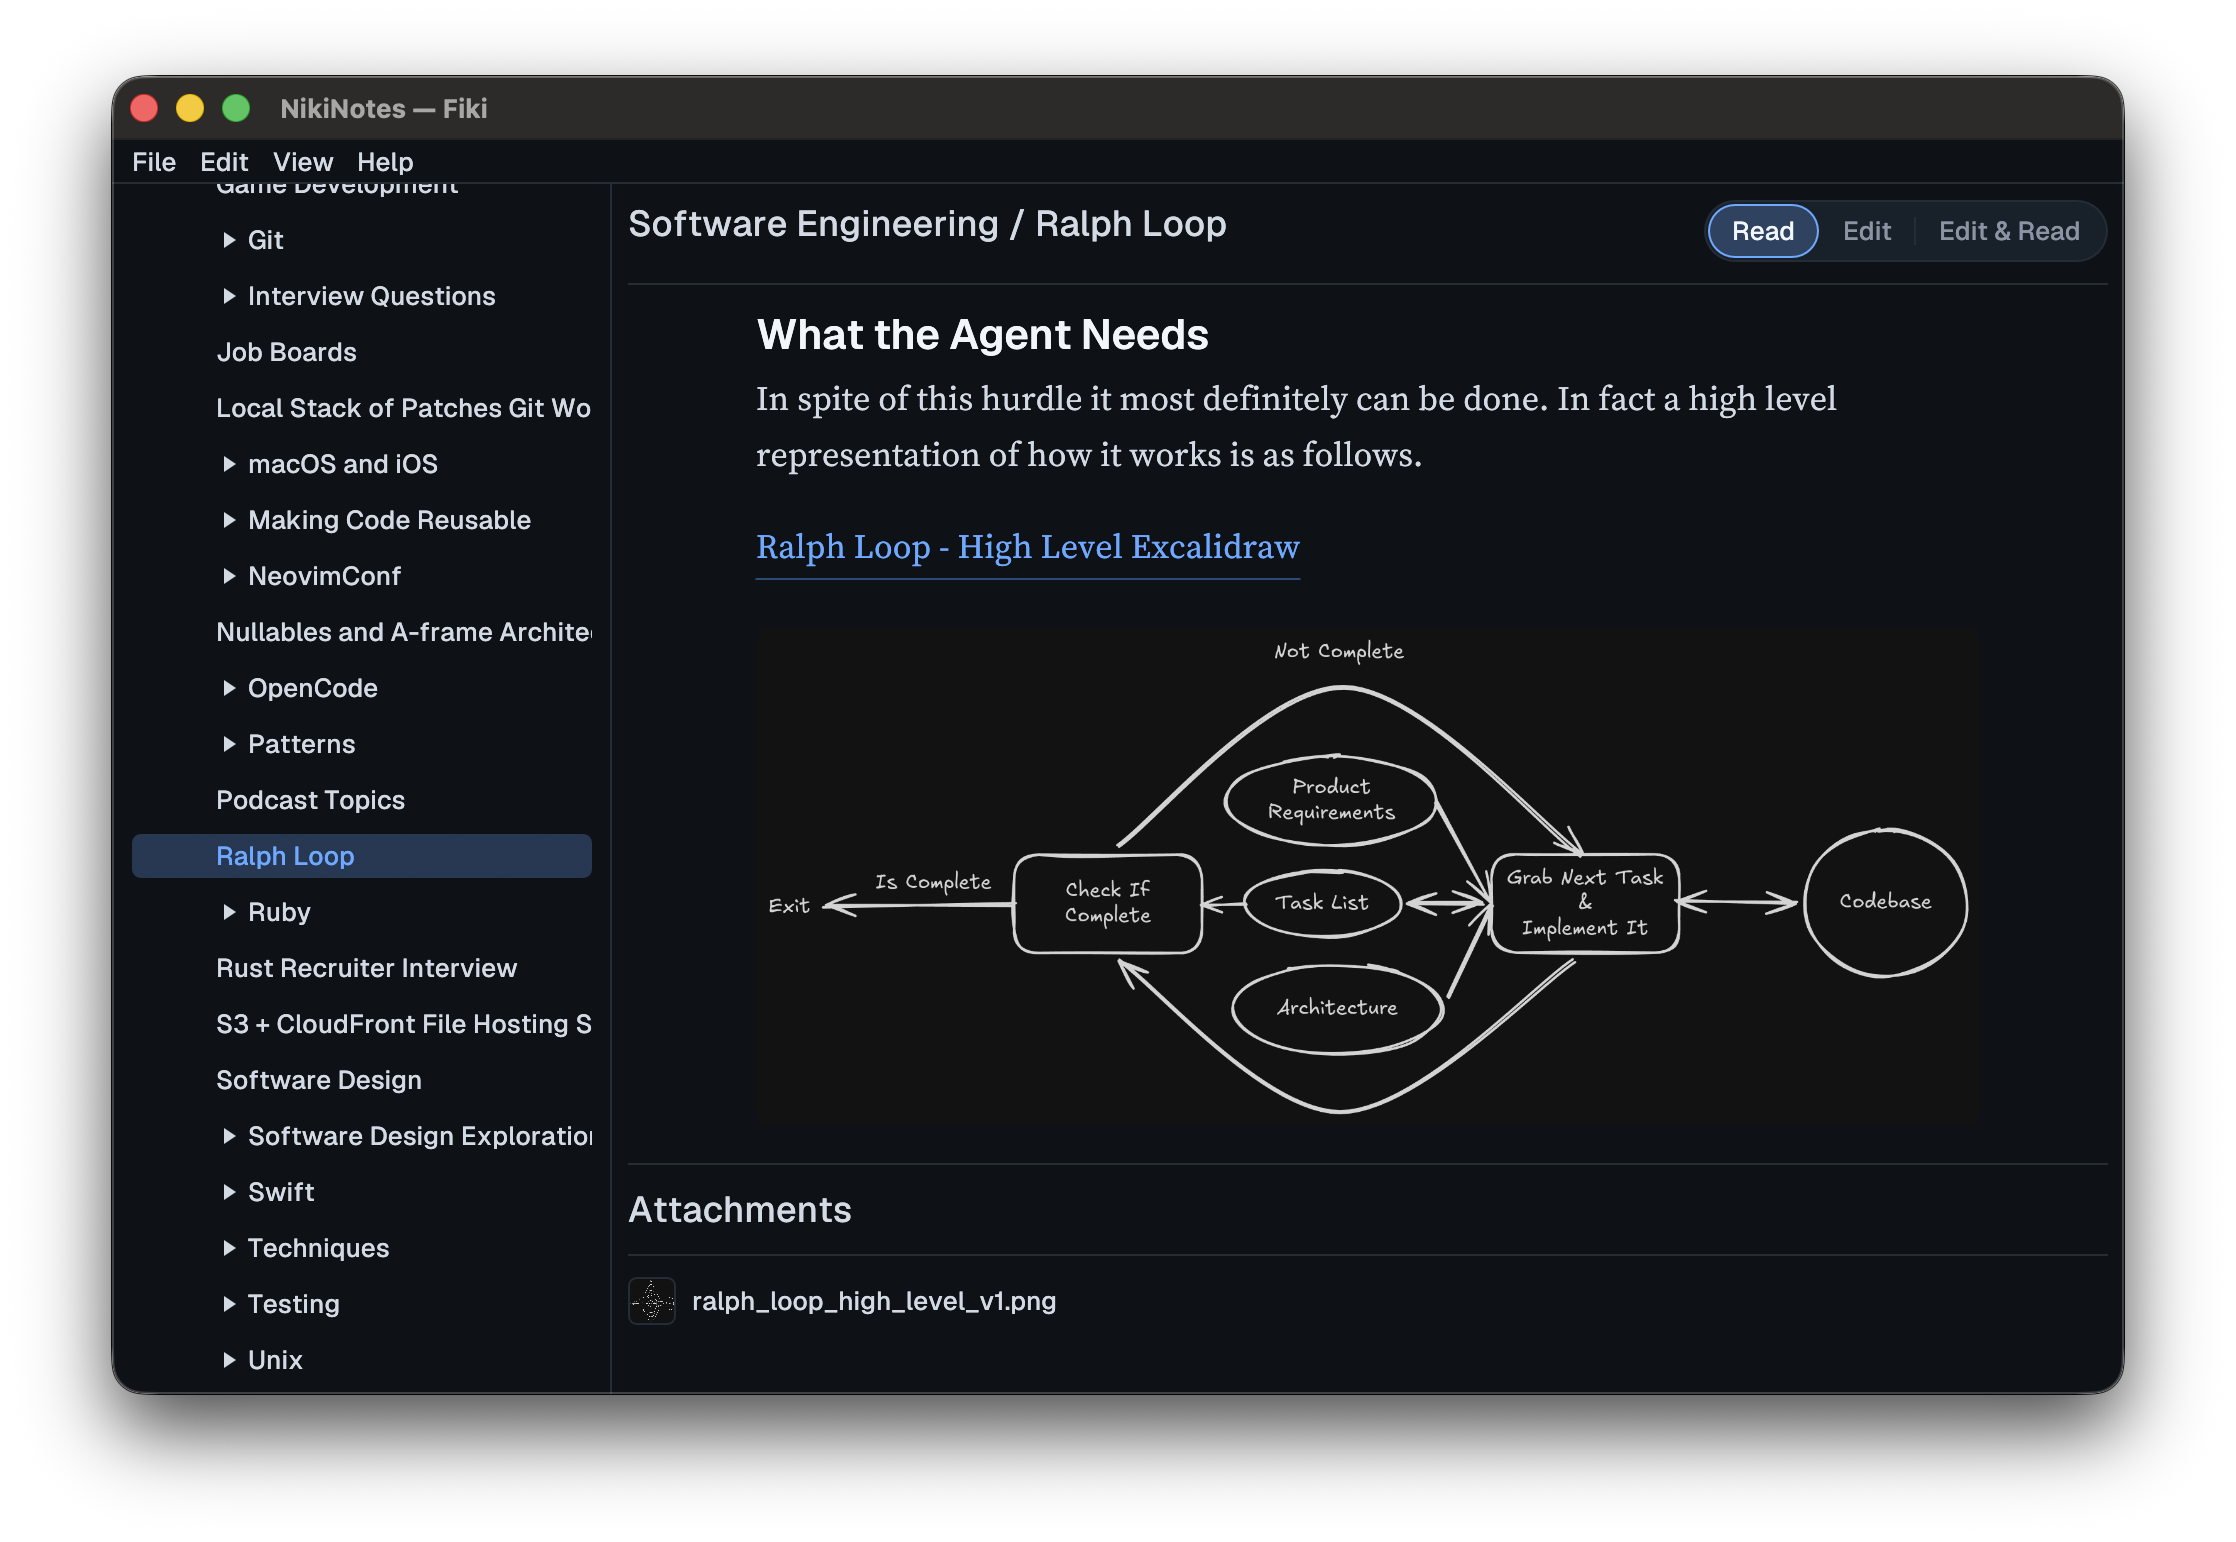Open the Help menu
Image resolution: width=2236 pixels, height=1542 pixels.
tap(385, 162)
